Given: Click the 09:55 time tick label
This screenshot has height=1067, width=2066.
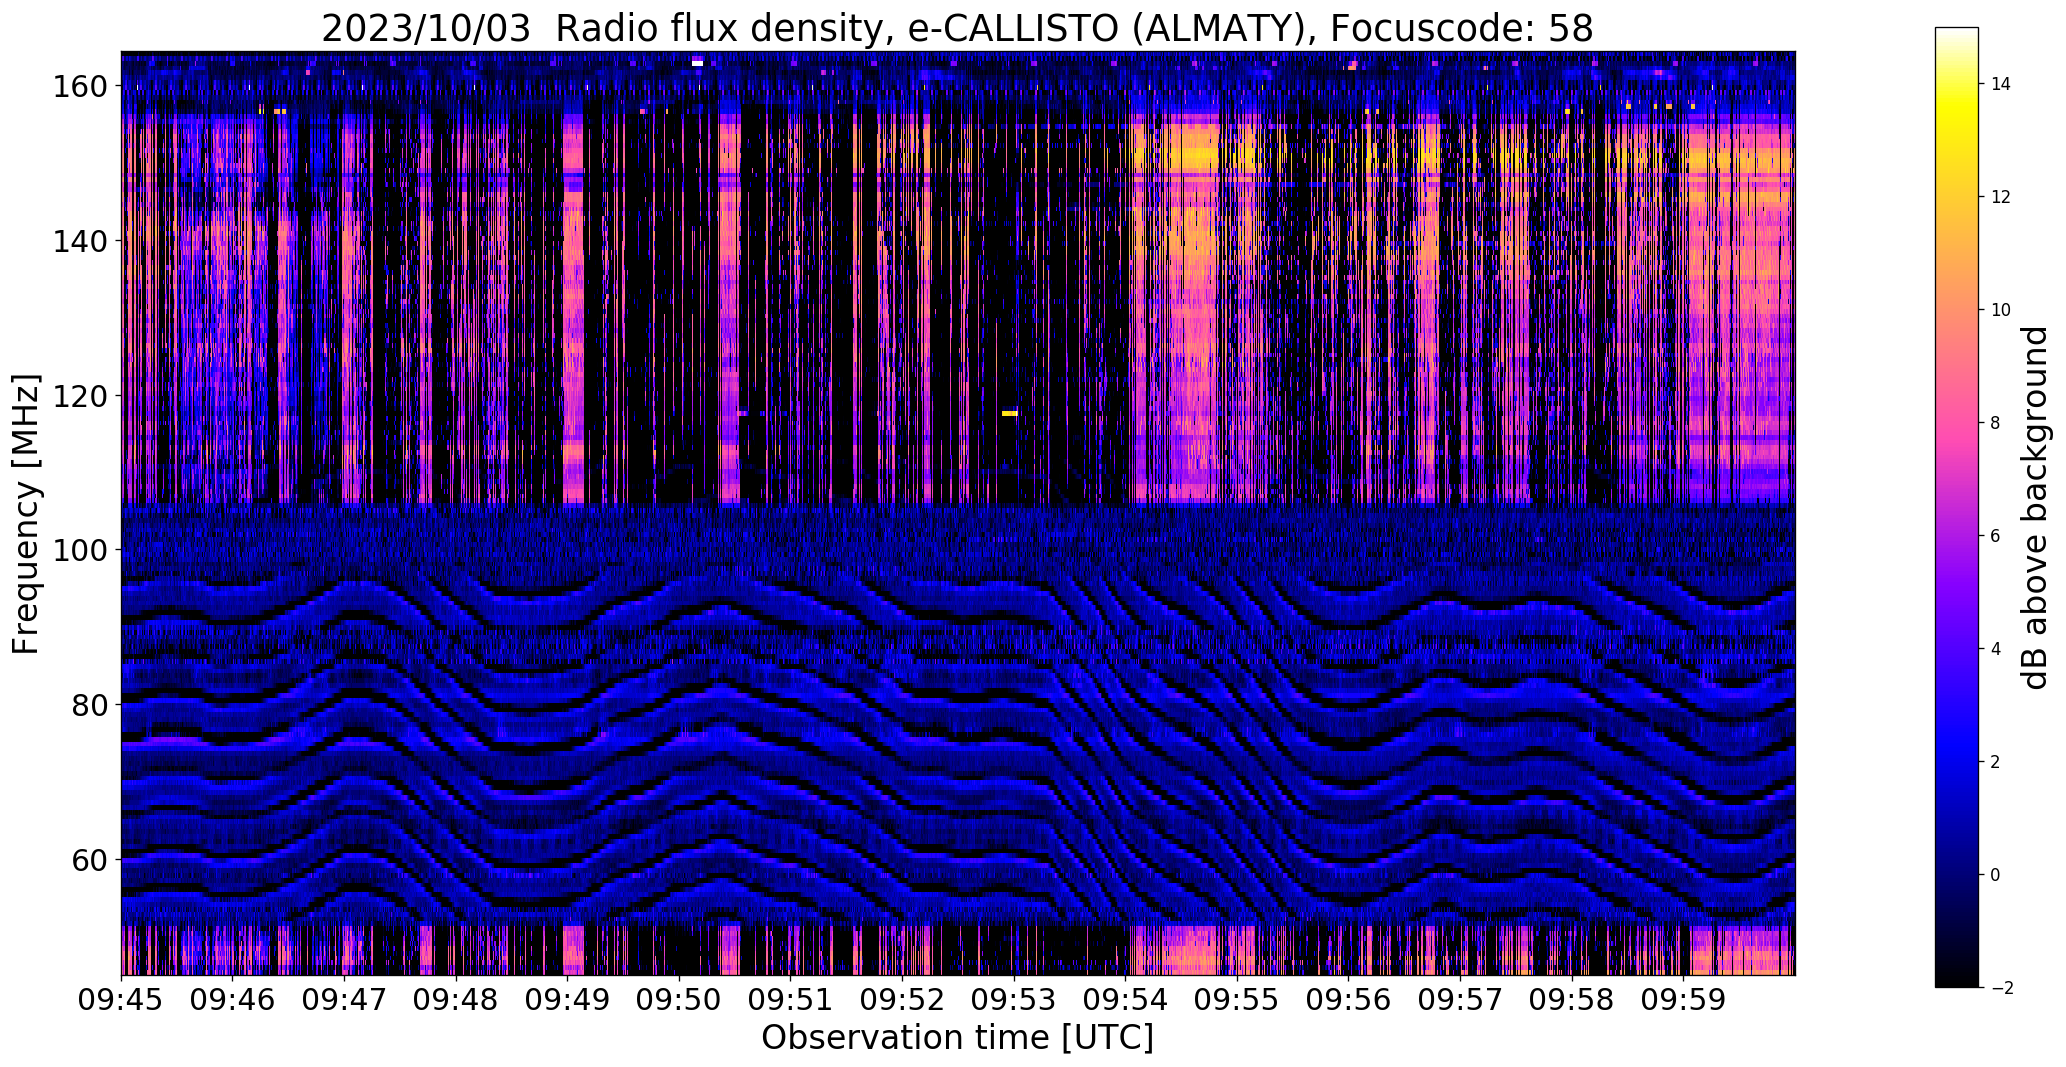Looking at the screenshot, I should 1237,1000.
